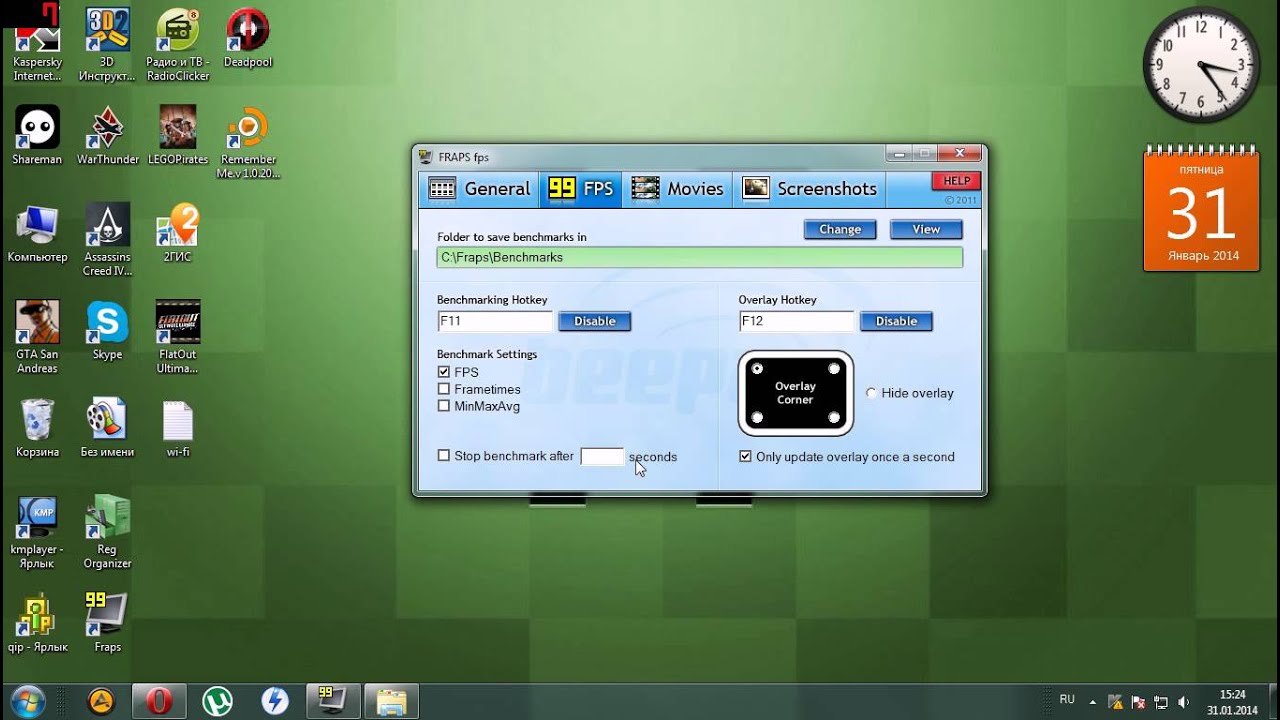Open the 3D Инструктор desktop shortcut

click(107, 45)
